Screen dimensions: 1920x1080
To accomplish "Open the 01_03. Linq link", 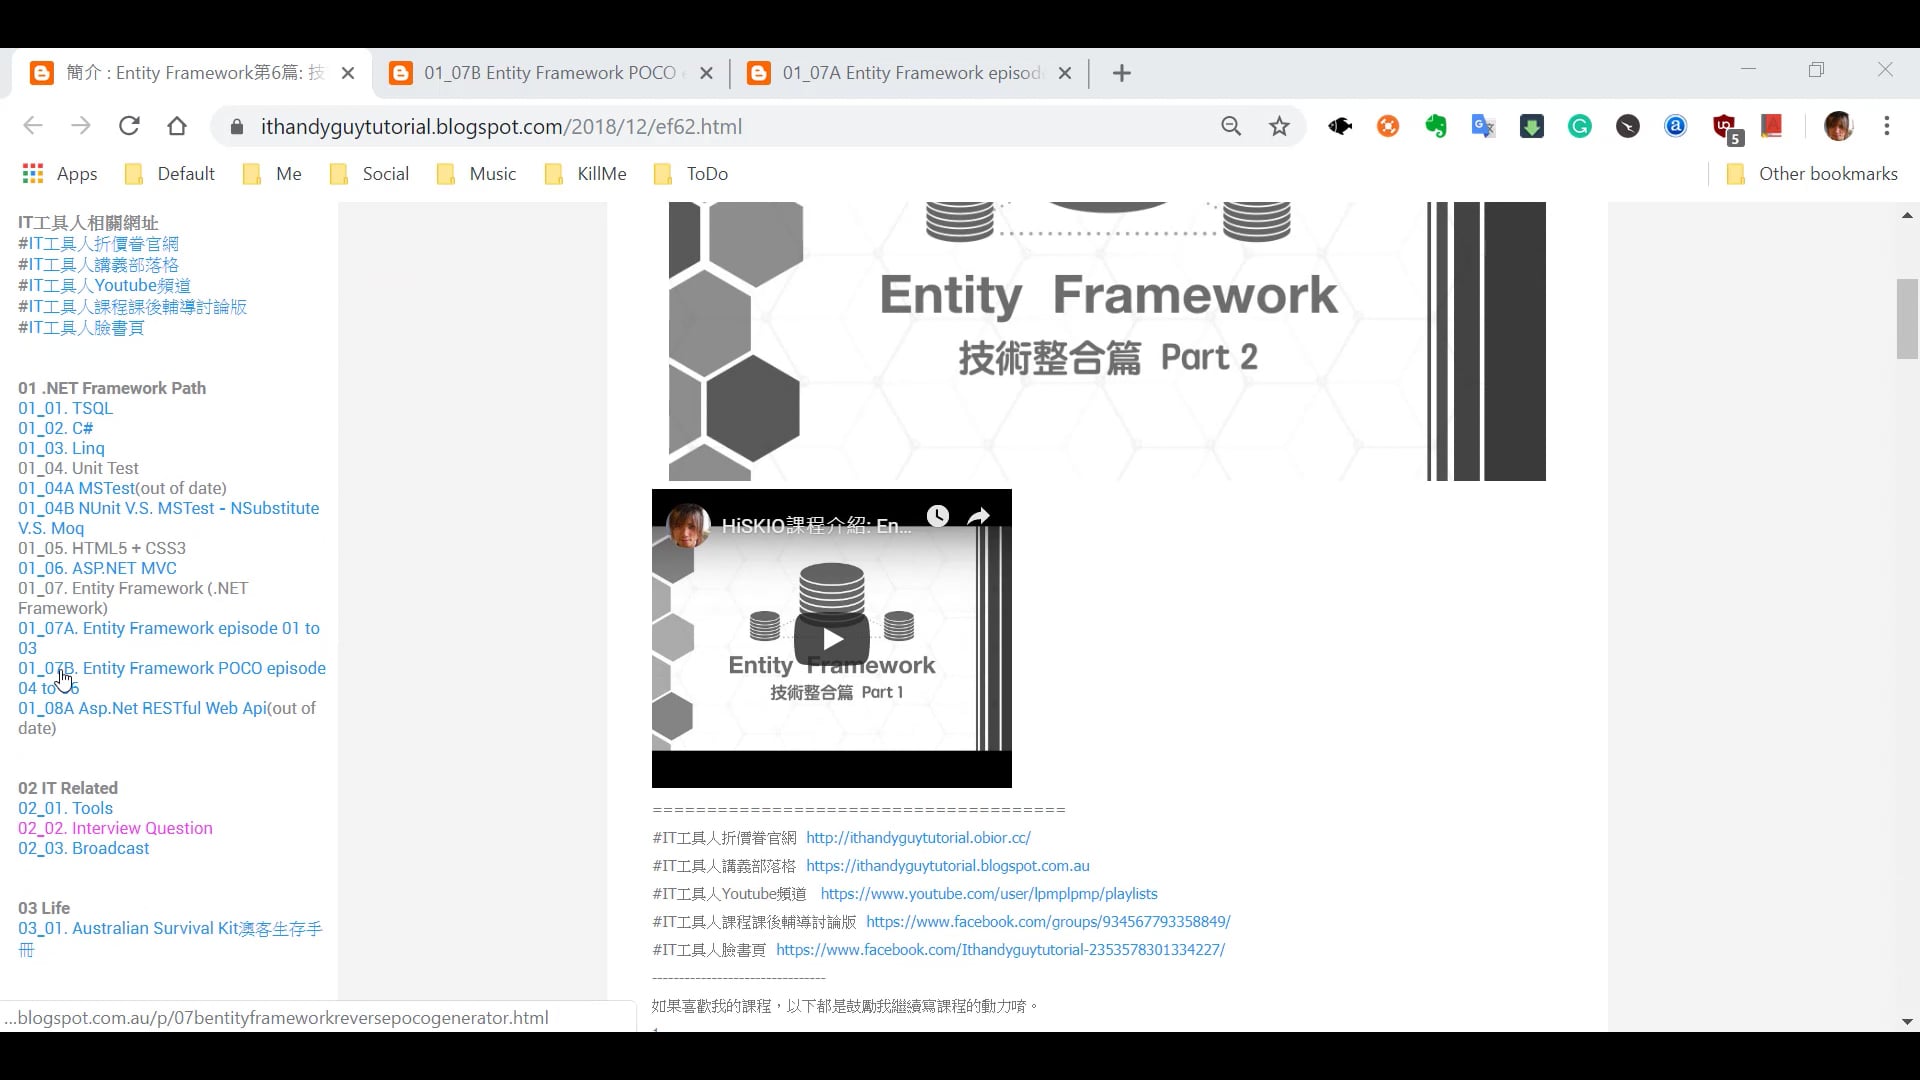I will [61, 448].
